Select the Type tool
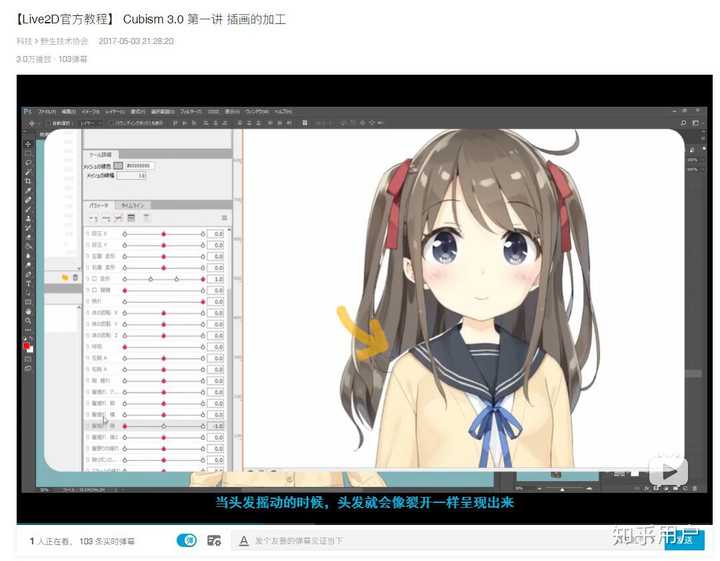The width and height of the screenshot is (720, 561). coord(28,284)
